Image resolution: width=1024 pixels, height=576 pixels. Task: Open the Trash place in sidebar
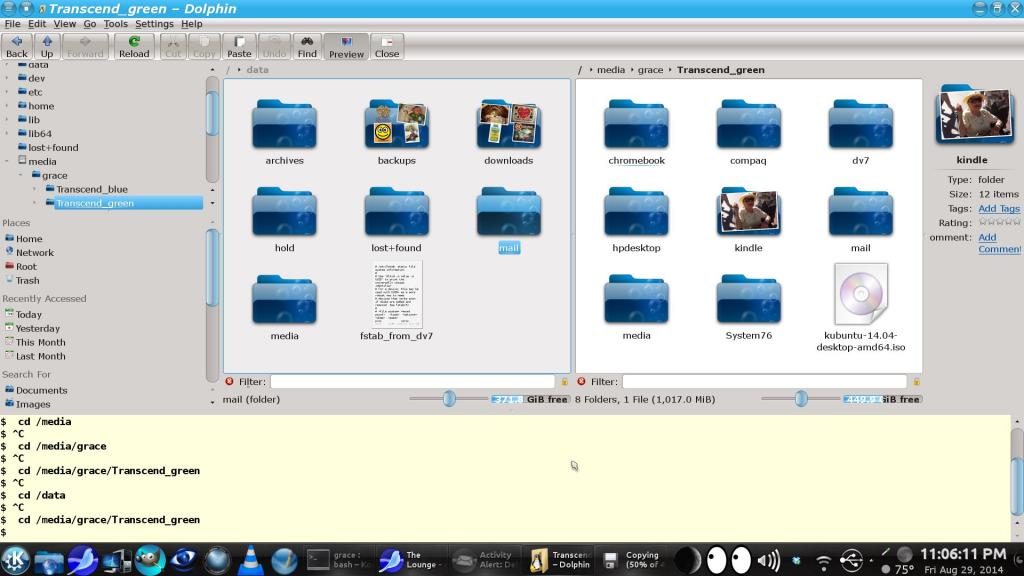point(28,281)
